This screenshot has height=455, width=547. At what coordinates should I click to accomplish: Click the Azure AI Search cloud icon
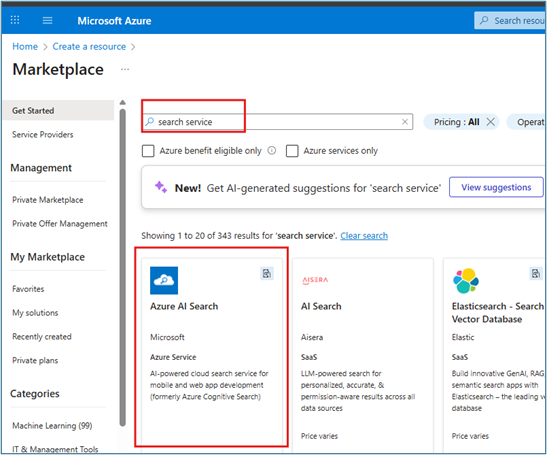(164, 281)
